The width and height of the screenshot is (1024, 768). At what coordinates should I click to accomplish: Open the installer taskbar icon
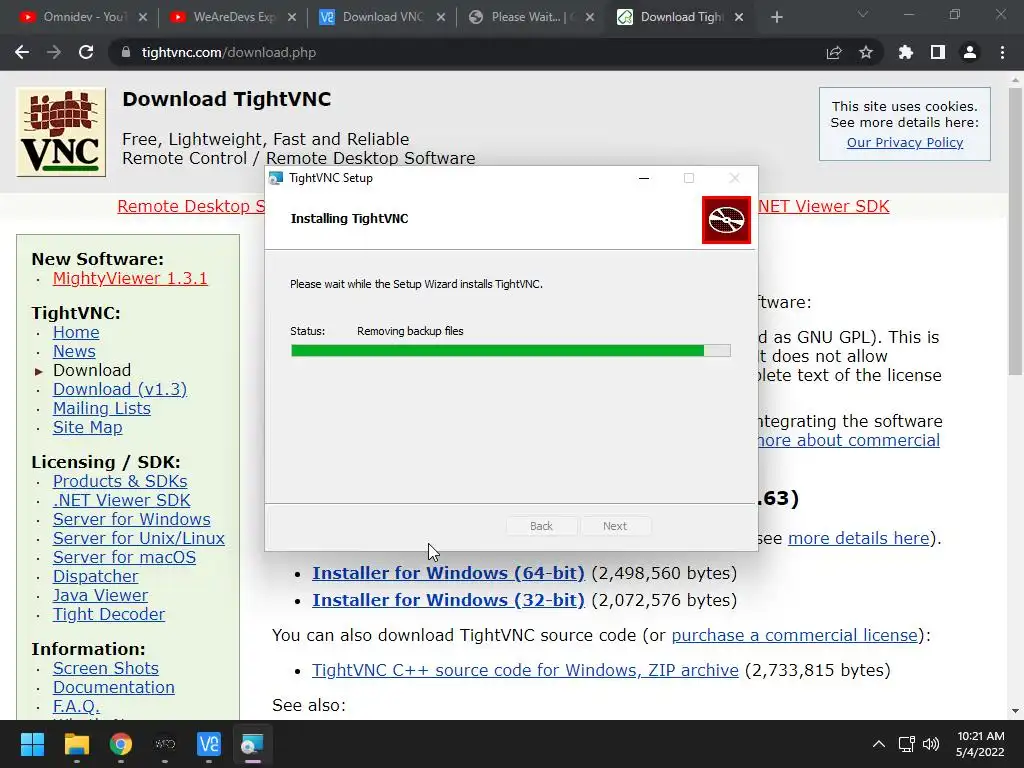[x=252, y=744]
